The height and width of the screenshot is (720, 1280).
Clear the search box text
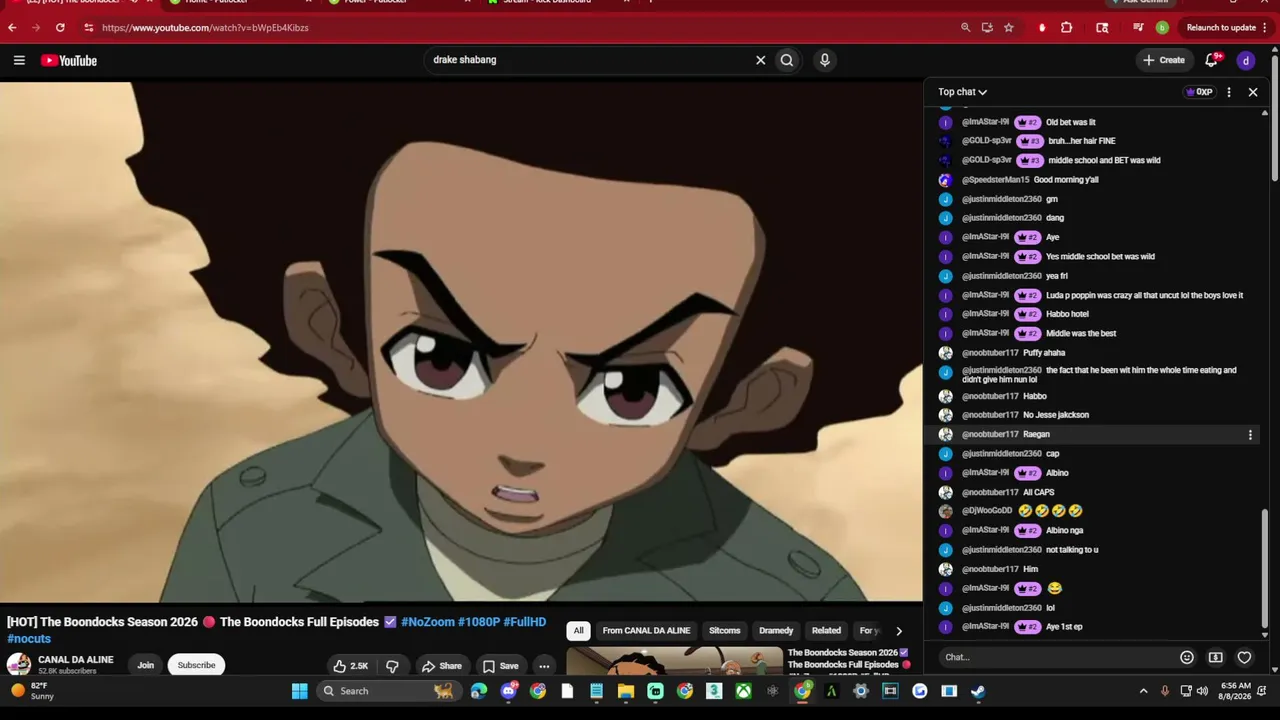760,60
